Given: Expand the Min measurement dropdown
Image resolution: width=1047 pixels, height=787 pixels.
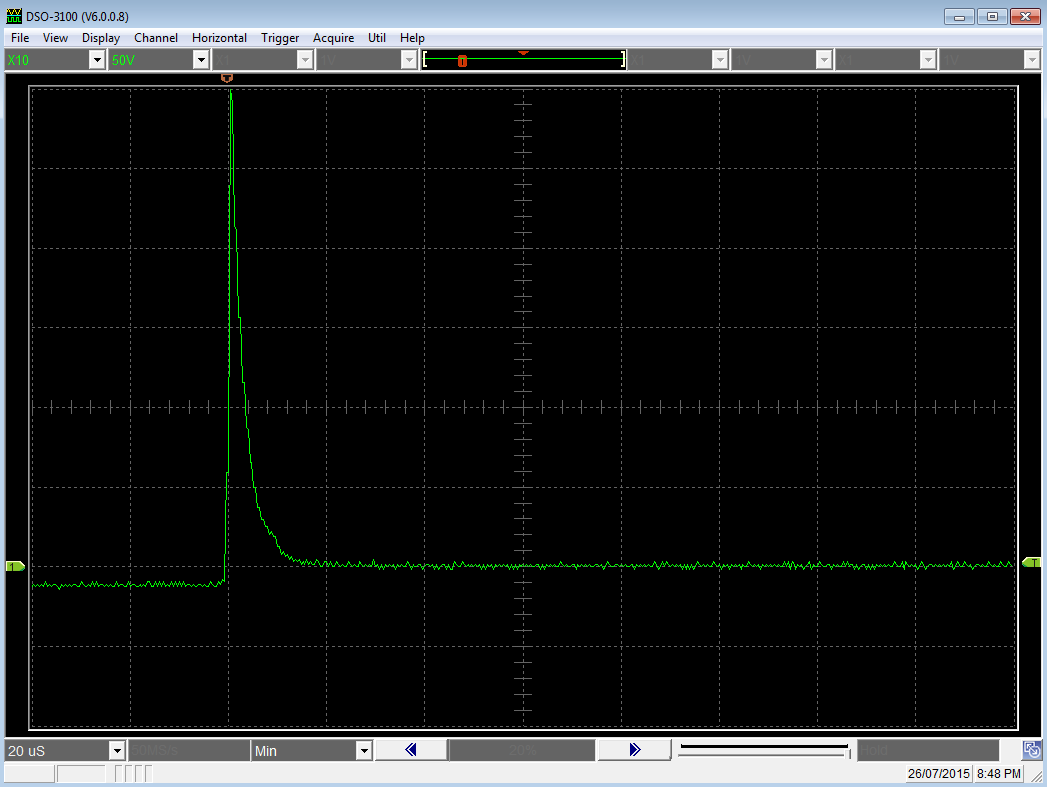Looking at the screenshot, I should tap(364, 751).
